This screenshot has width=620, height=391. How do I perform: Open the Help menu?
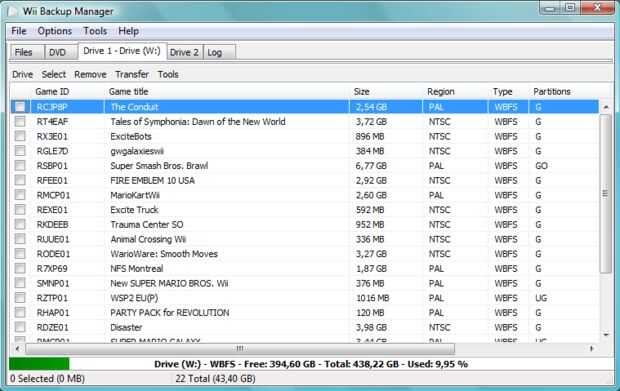[129, 31]
